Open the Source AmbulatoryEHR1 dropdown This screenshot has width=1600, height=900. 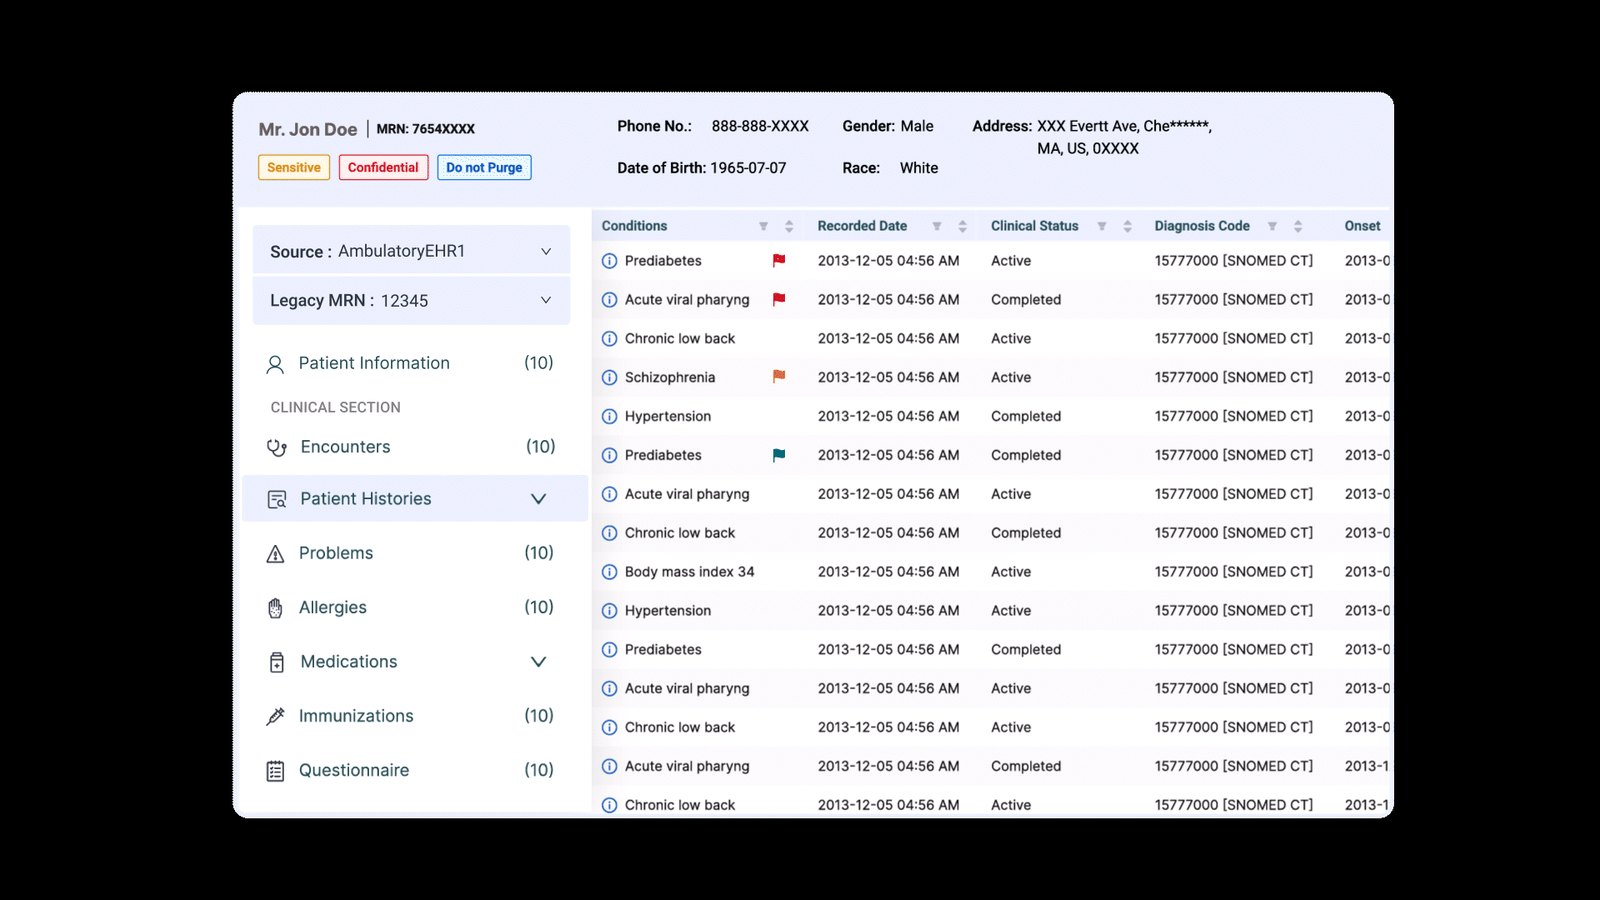tap(411, 251)
